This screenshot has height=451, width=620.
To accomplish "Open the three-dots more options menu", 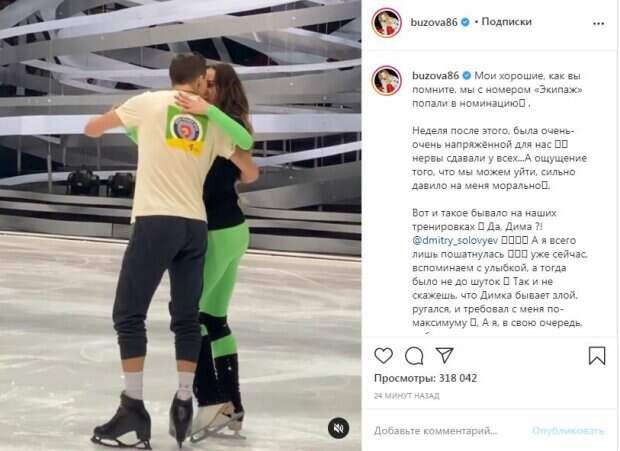I will [x=598, y=24].
